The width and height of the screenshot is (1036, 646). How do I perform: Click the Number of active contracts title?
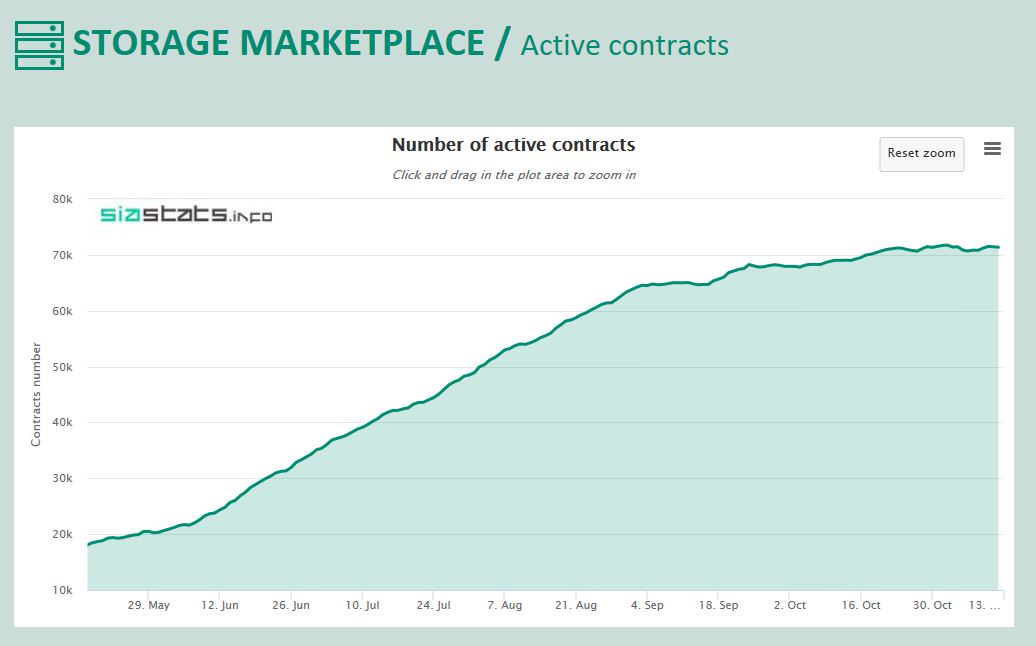click(x=513, y=145)
